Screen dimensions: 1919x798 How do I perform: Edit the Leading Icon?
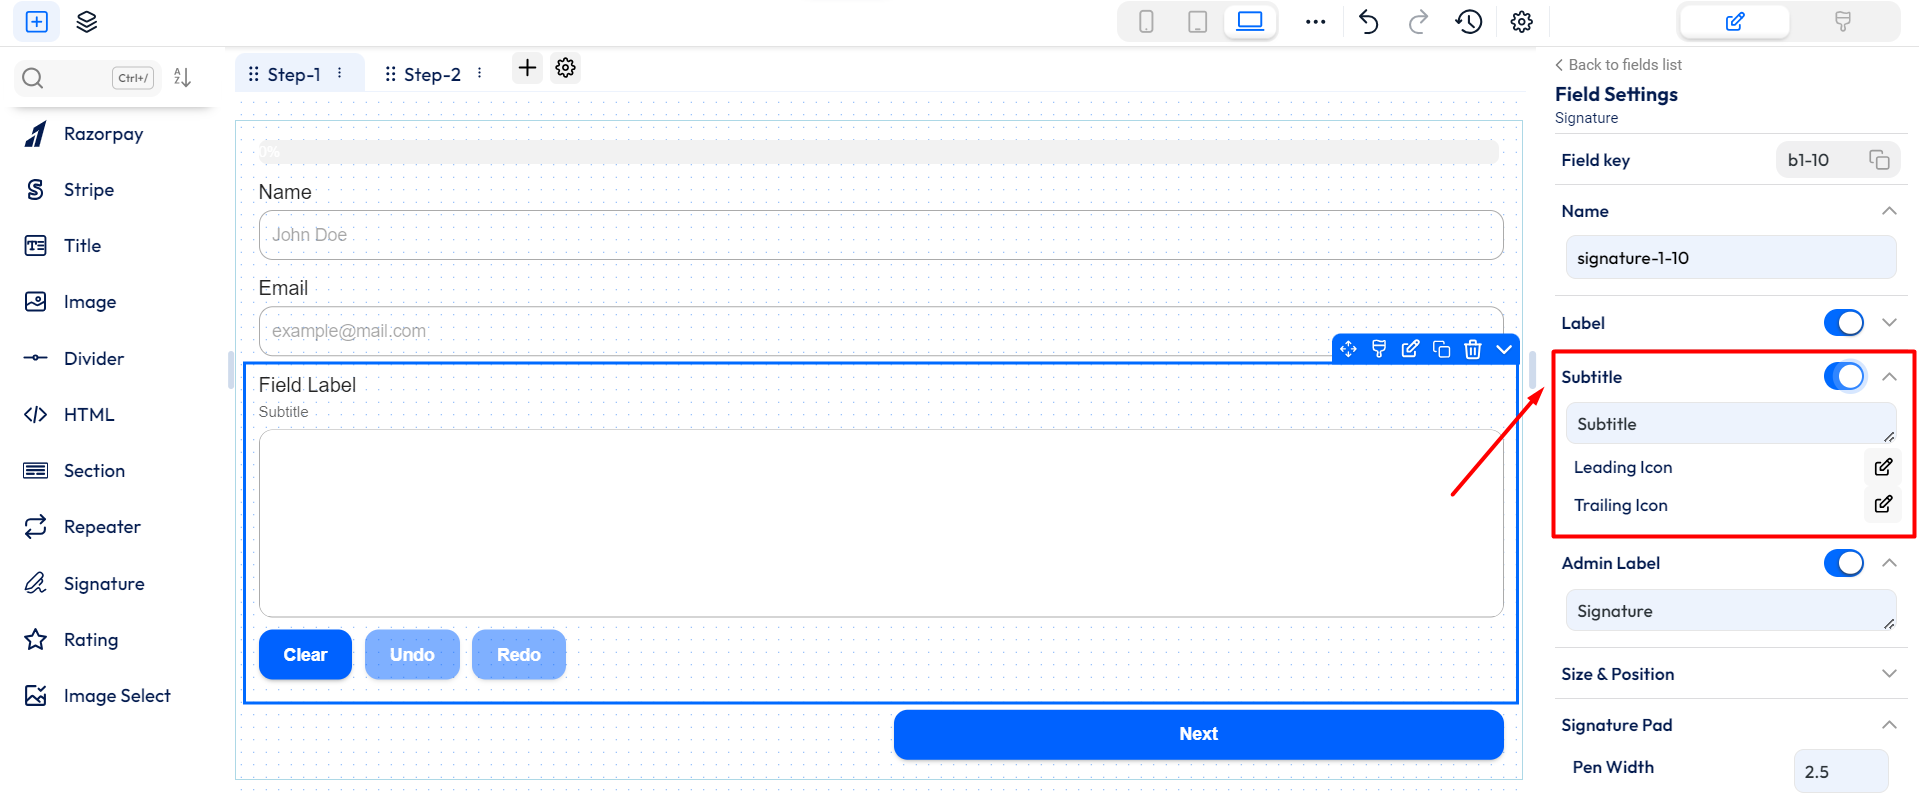tap(1882, 467)
